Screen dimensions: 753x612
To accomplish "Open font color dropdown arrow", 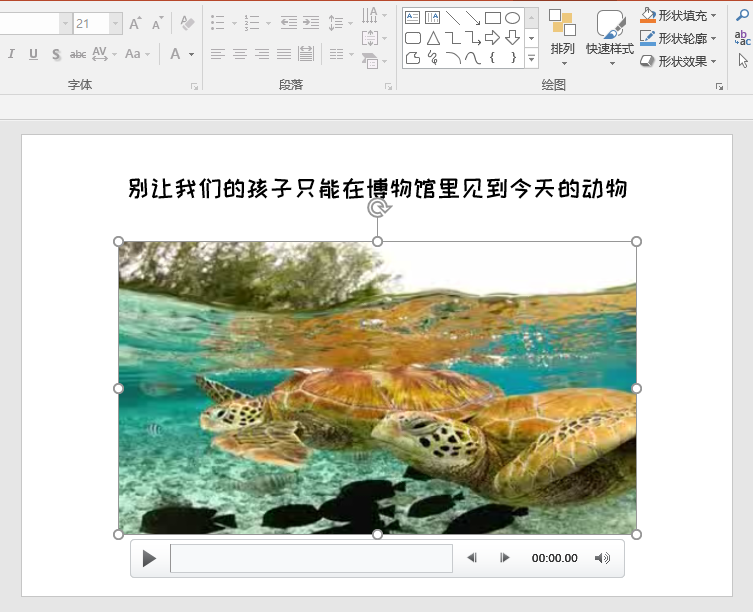I will 192,54.
